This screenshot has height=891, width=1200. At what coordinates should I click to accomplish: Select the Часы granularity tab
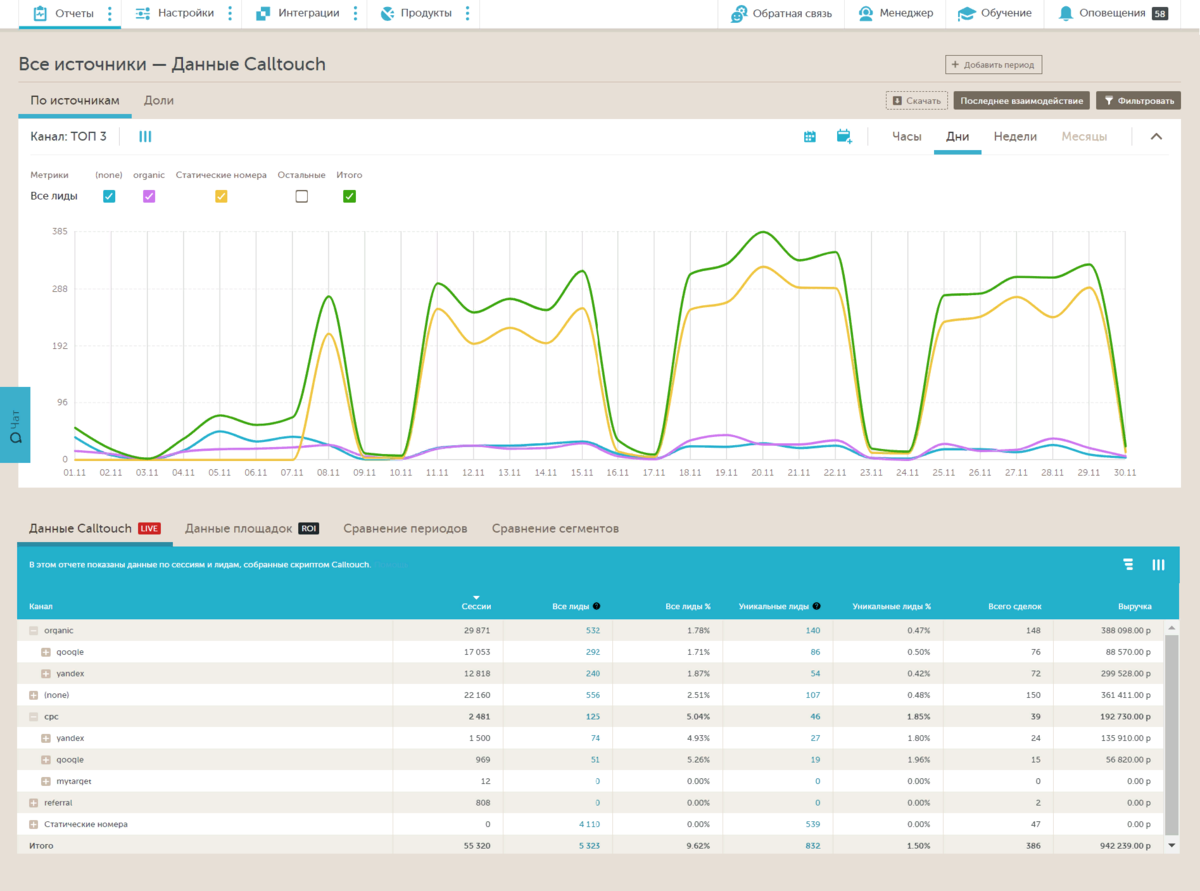(907, 136)
